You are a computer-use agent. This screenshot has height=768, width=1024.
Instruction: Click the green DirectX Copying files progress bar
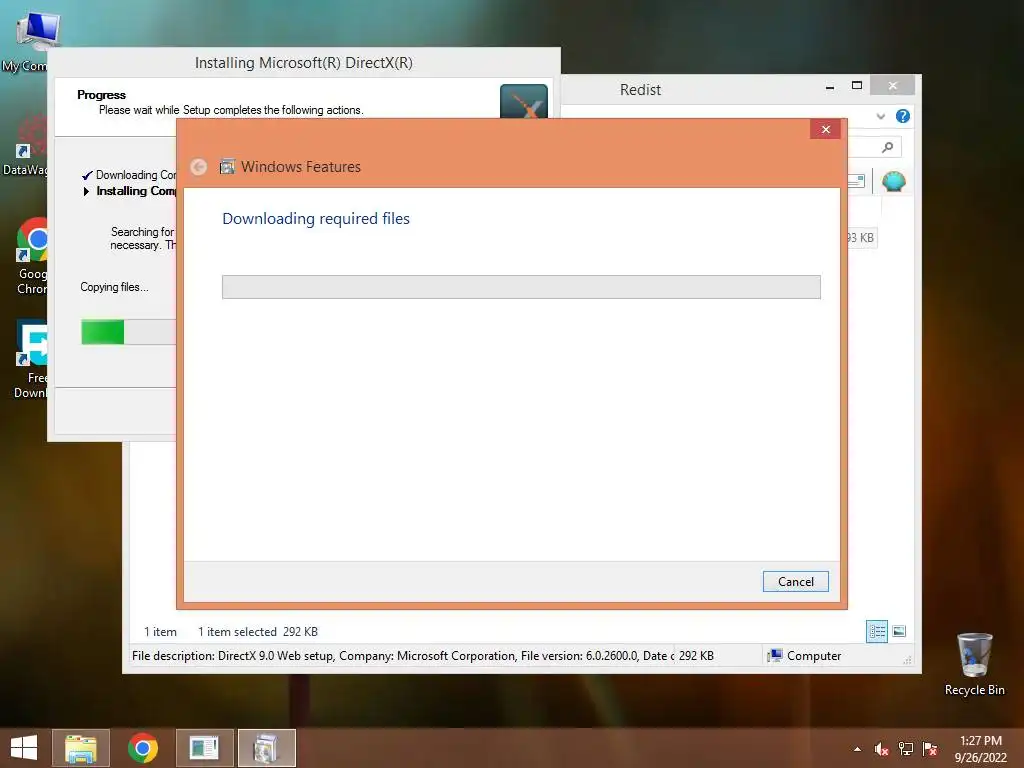pyautogui.click(x=128, y=332)
